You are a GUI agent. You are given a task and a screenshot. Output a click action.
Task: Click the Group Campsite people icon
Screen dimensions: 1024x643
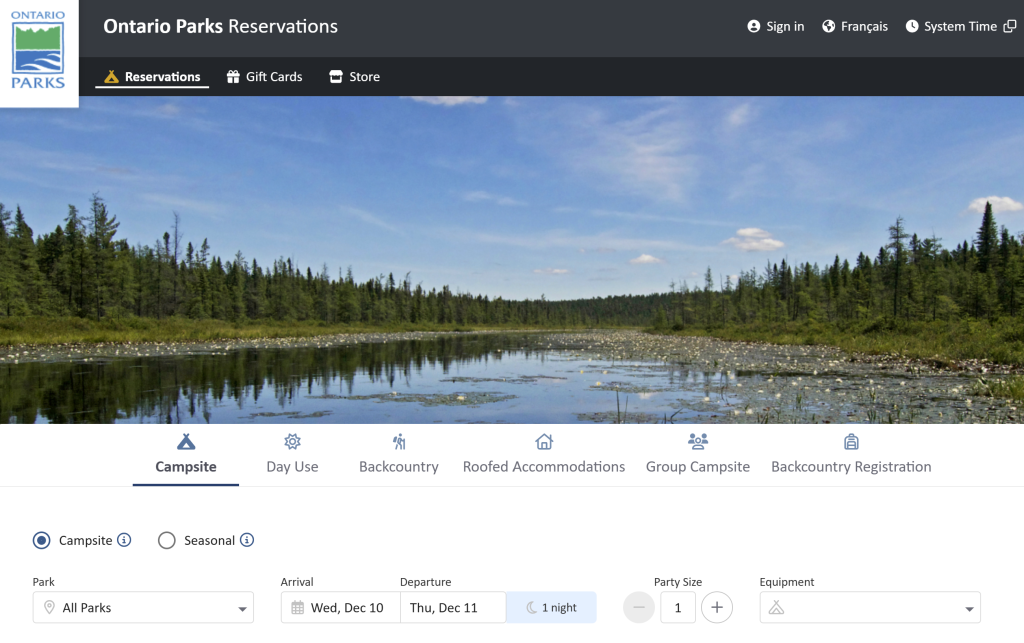coord(697,440)
